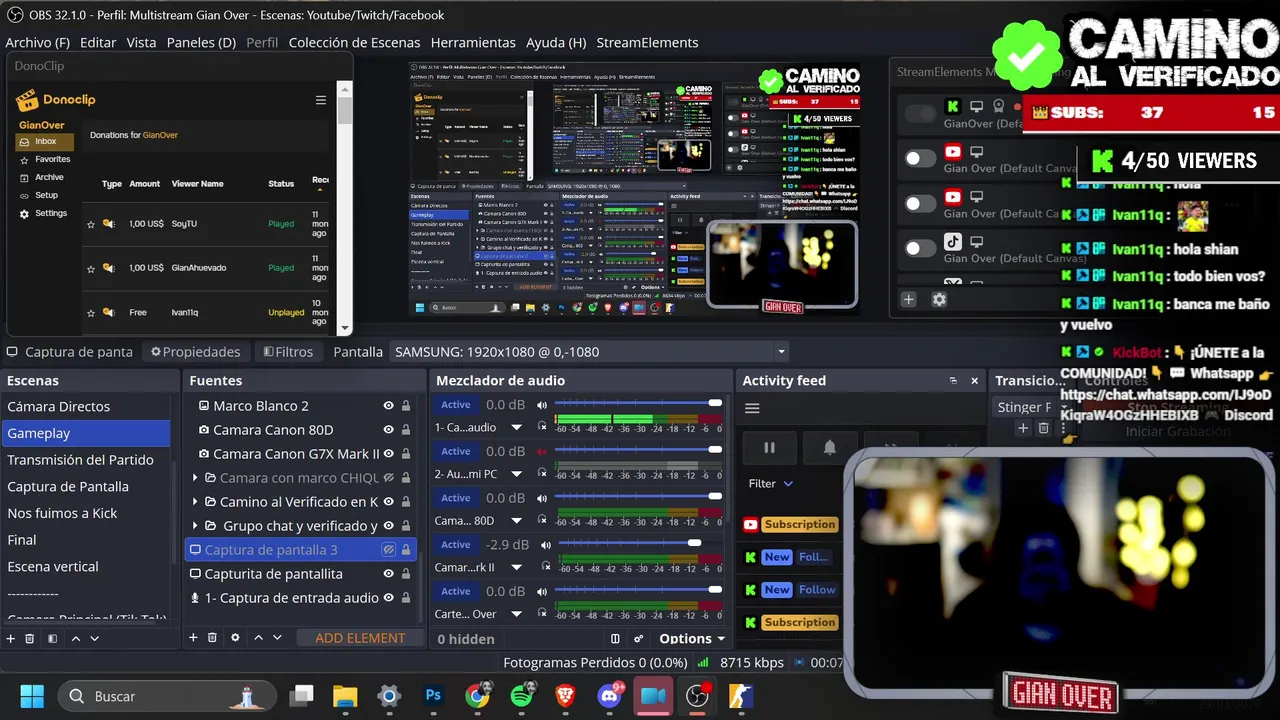This screenshot has height=720, width=1280.
Task: Click the DonoClip dock vertical scrollbar
Action: click(345, 207)
